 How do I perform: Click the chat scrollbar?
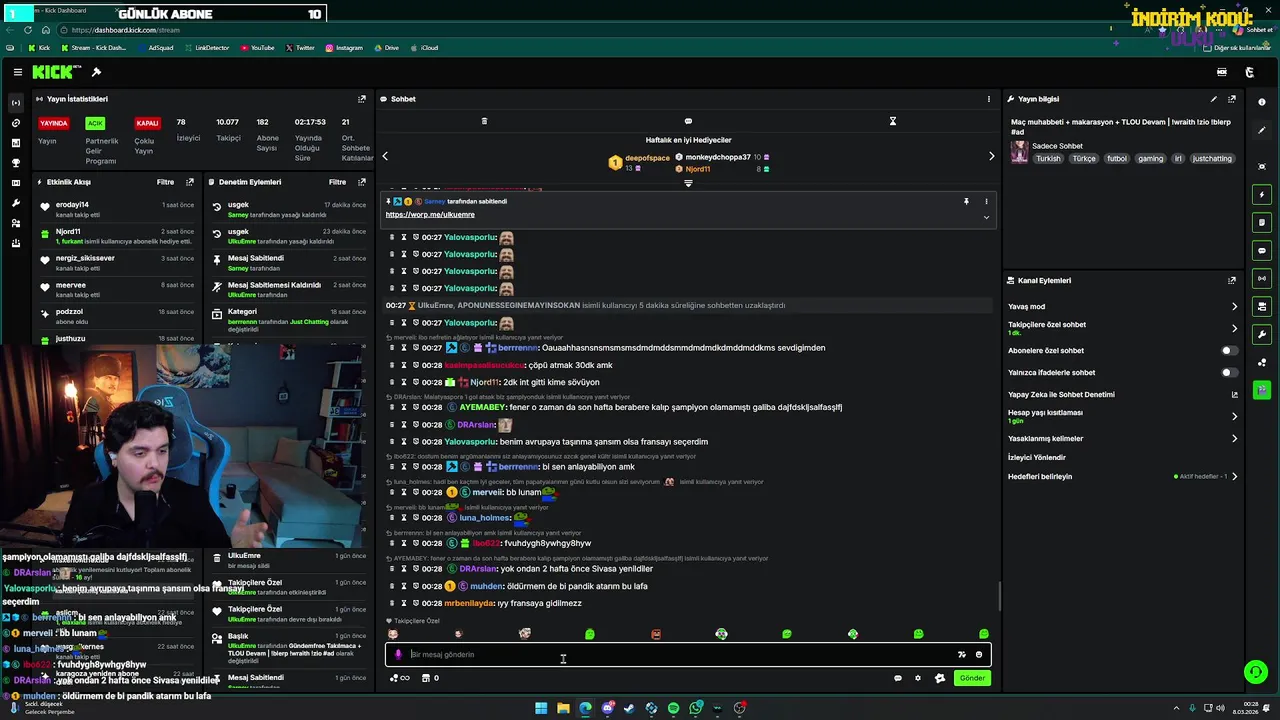click(x=998, y=597)
